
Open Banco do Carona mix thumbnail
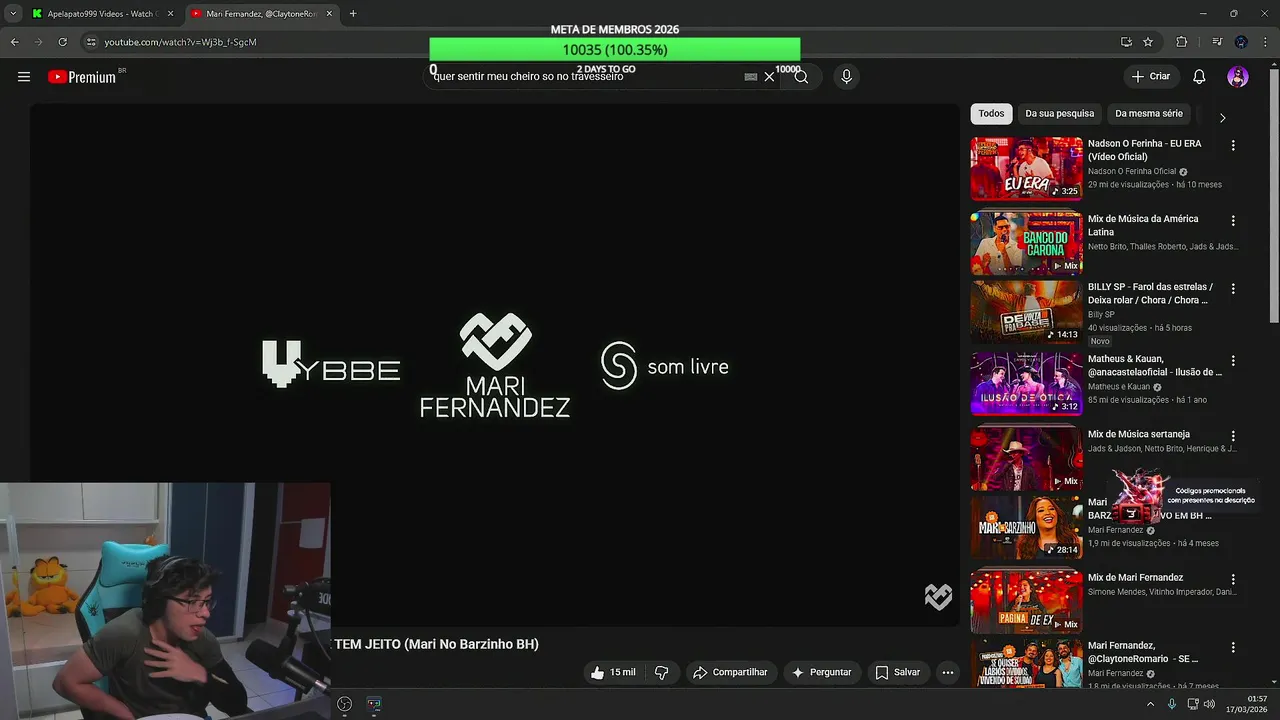1026,243
